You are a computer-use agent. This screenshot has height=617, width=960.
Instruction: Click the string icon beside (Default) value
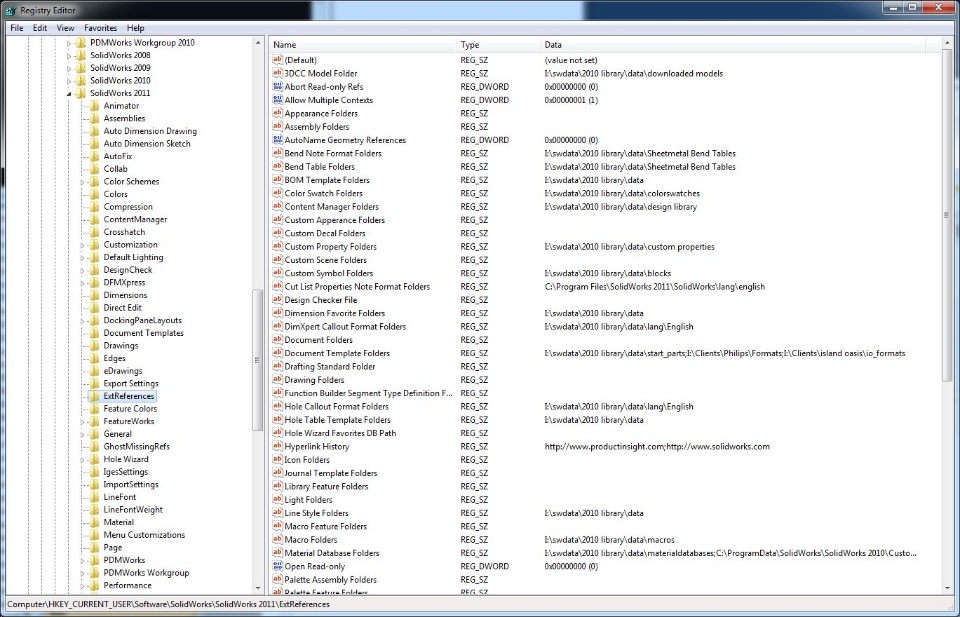(277, 60)
